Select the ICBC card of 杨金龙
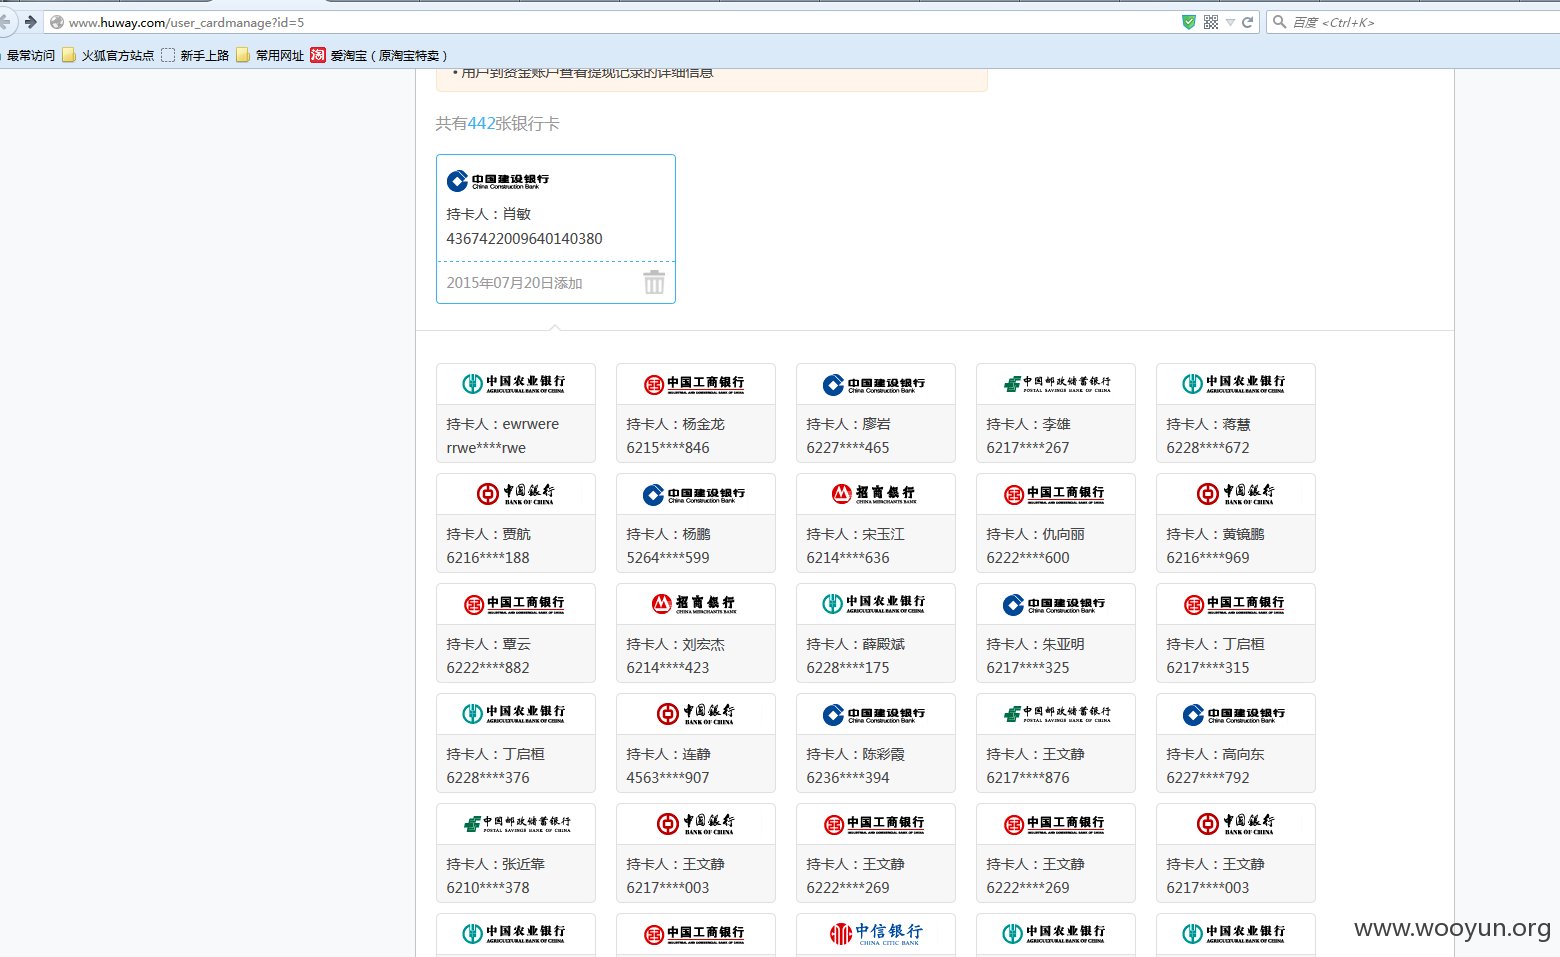Image resolution: width=1560 pixels, height=957 pixels. 696,413
